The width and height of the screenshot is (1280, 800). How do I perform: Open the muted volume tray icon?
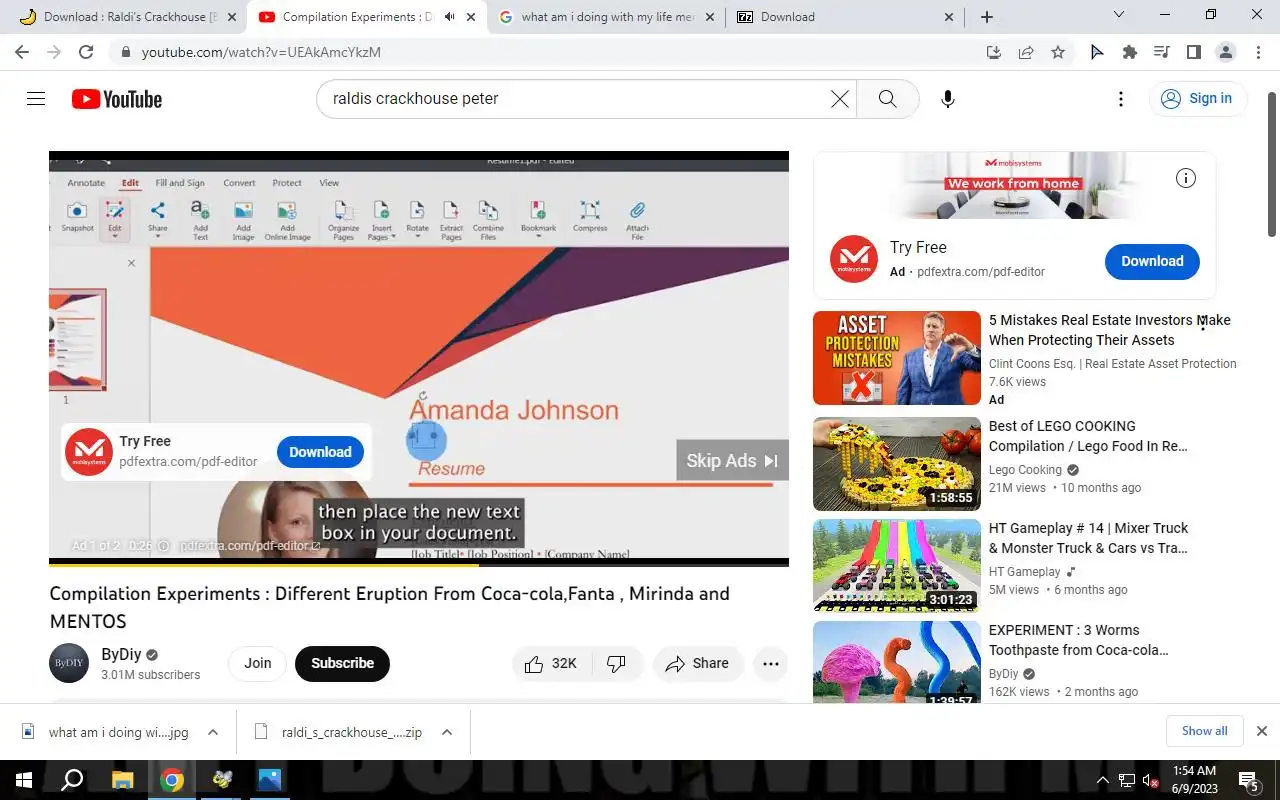tap(1150, 781)
